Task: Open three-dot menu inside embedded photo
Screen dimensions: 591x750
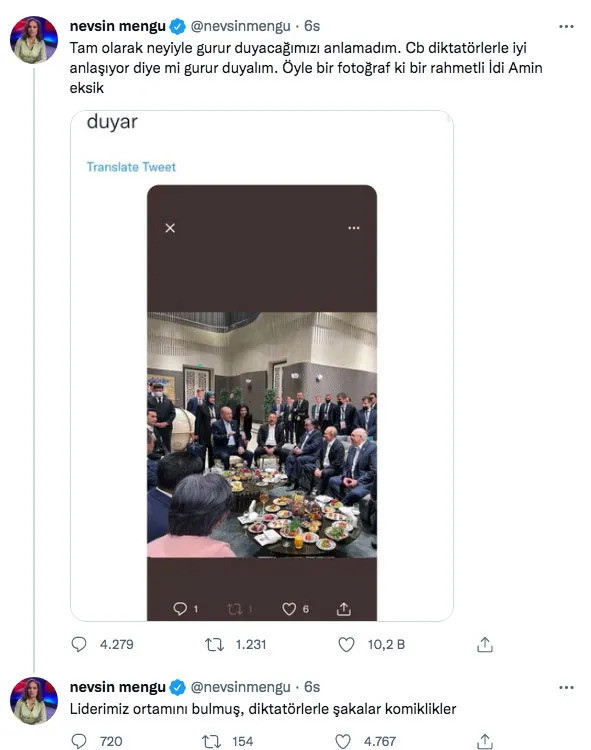Action: click(354, 228)
